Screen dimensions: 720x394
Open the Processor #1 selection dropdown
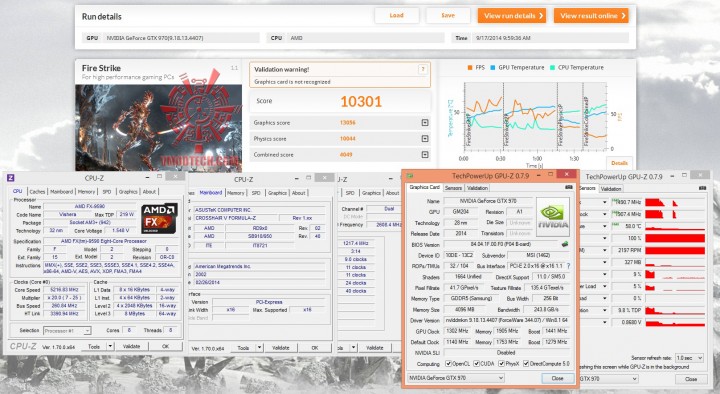point(67,331)
